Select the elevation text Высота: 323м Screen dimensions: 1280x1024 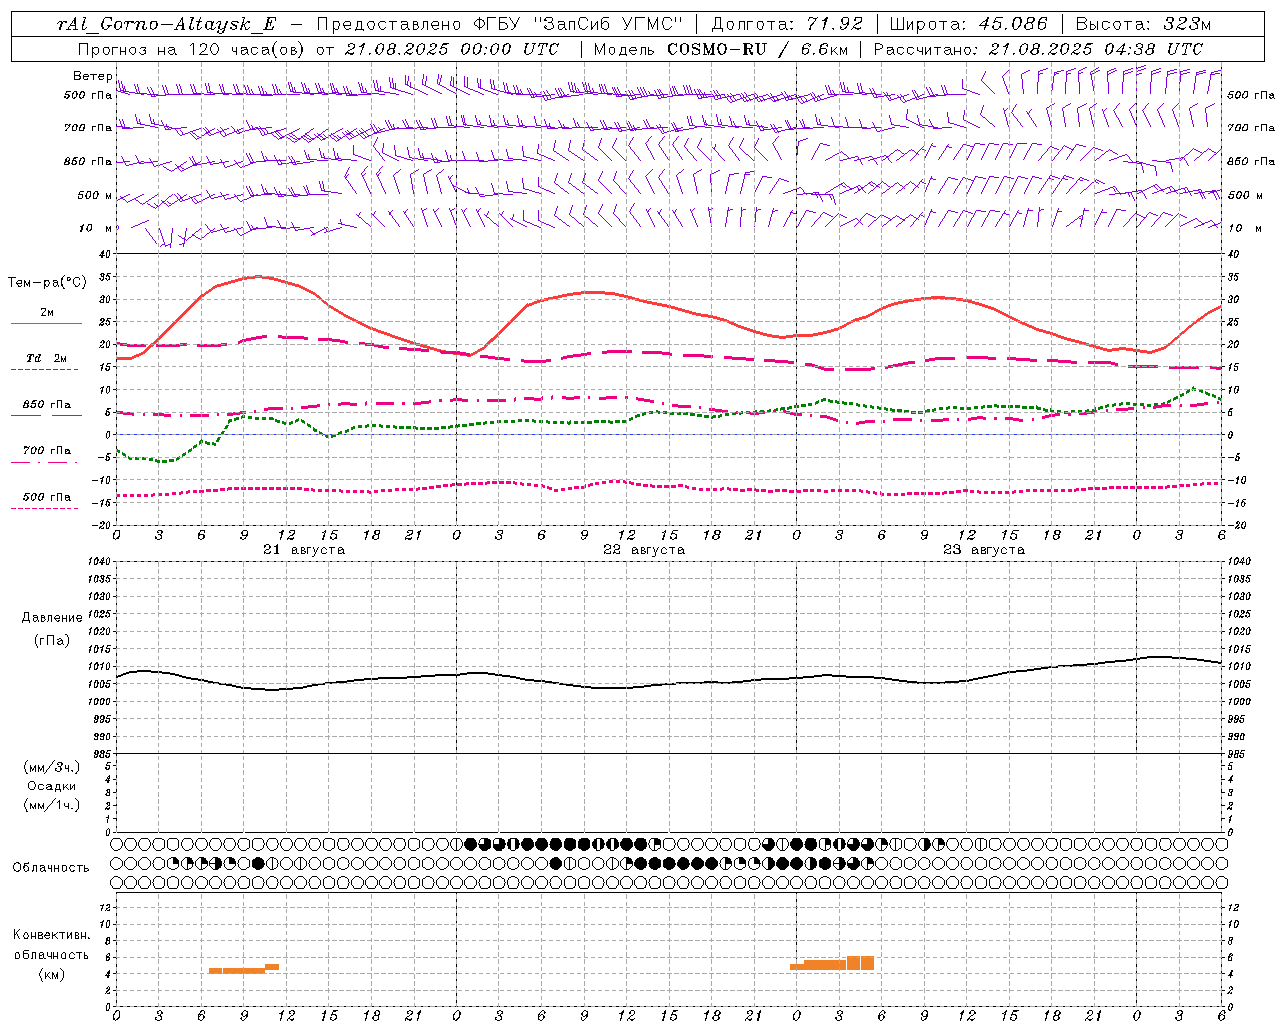(1144, 24)
